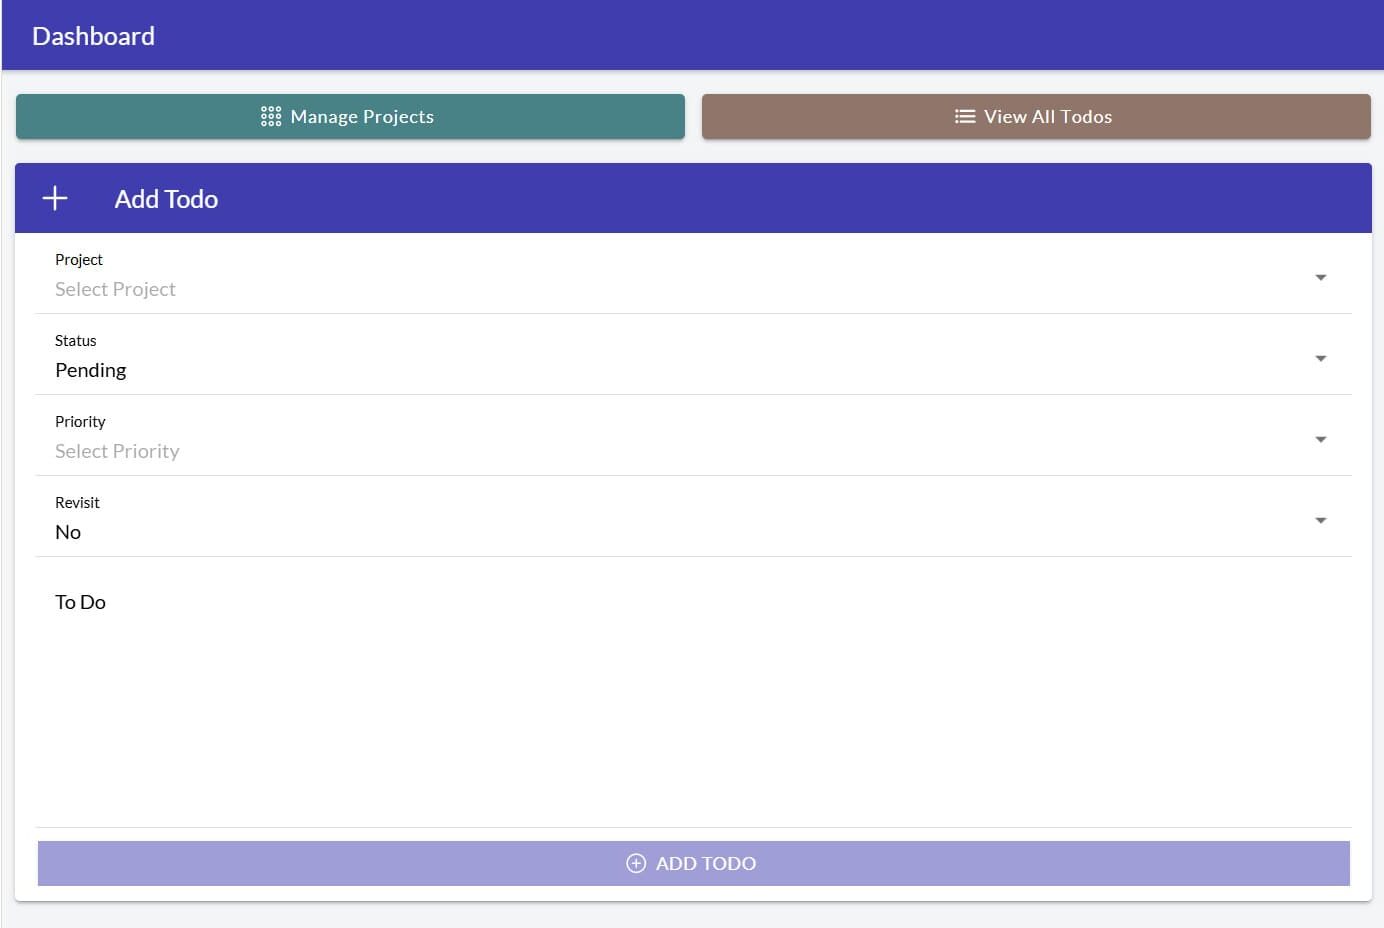Click the Priority field label
The width and height of the screenshot is (1384, 928).
click(x=80, y=422)
